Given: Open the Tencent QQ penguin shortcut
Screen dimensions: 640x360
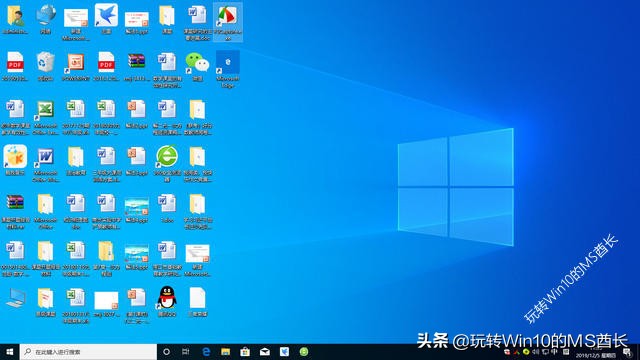Looking at the screenshot, I should click(x=167, y=301).
